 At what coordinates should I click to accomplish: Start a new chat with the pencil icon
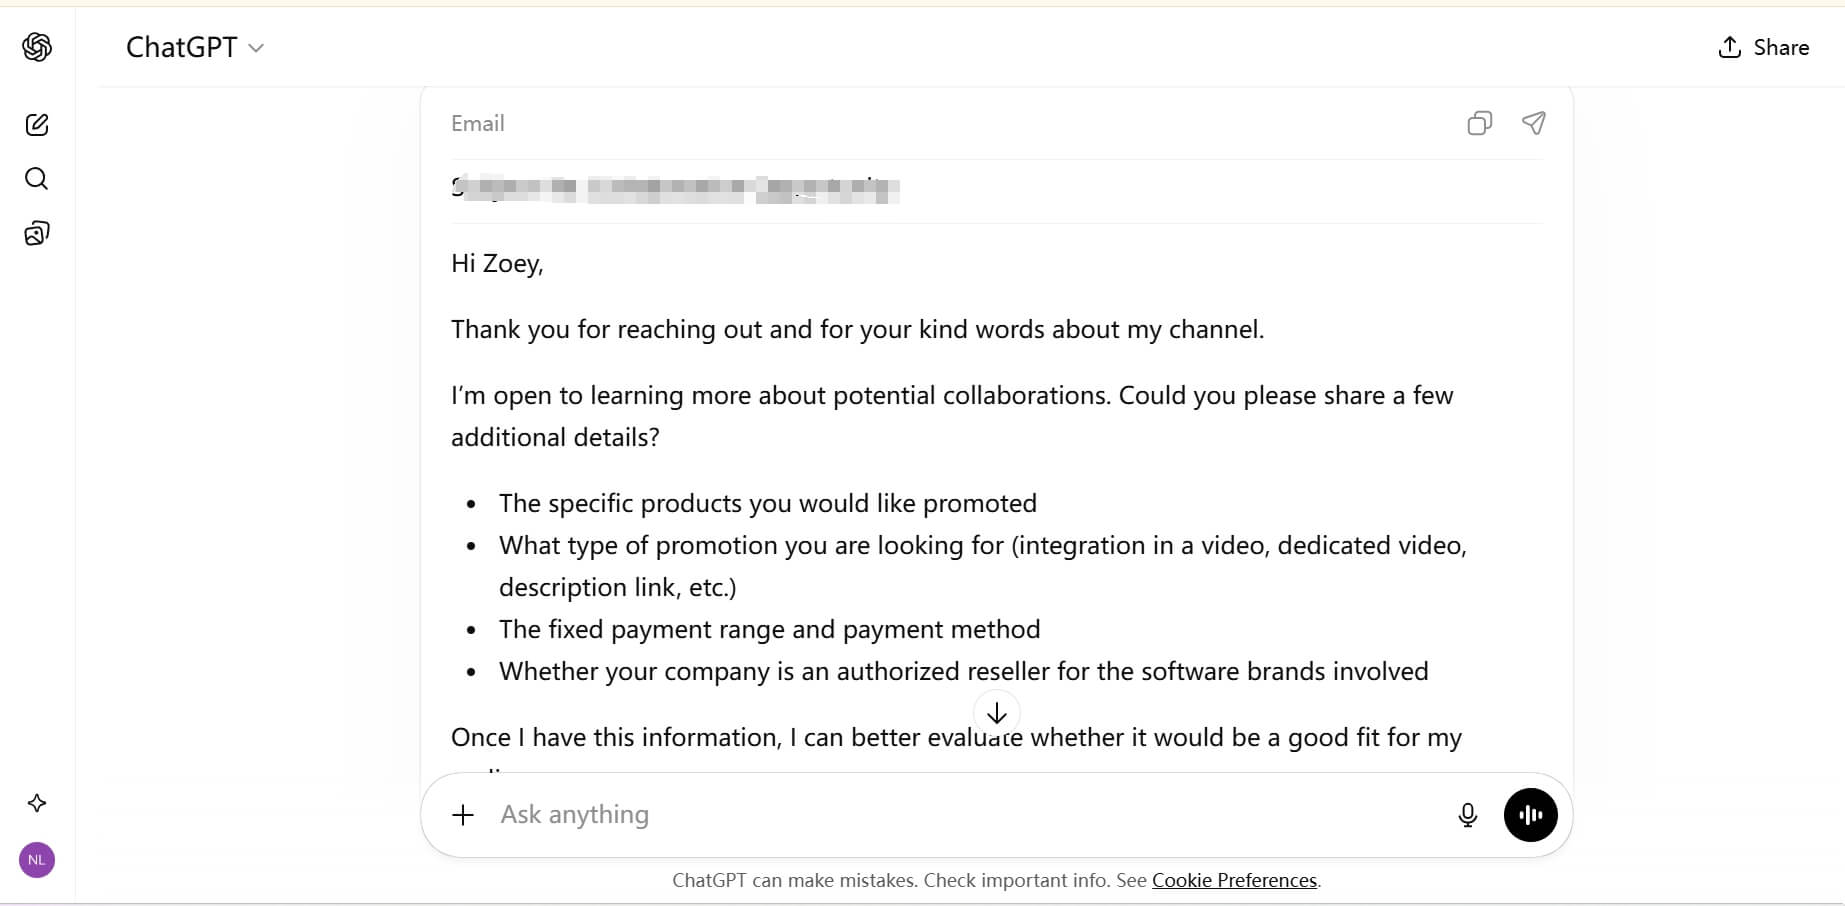coord(37,125)
